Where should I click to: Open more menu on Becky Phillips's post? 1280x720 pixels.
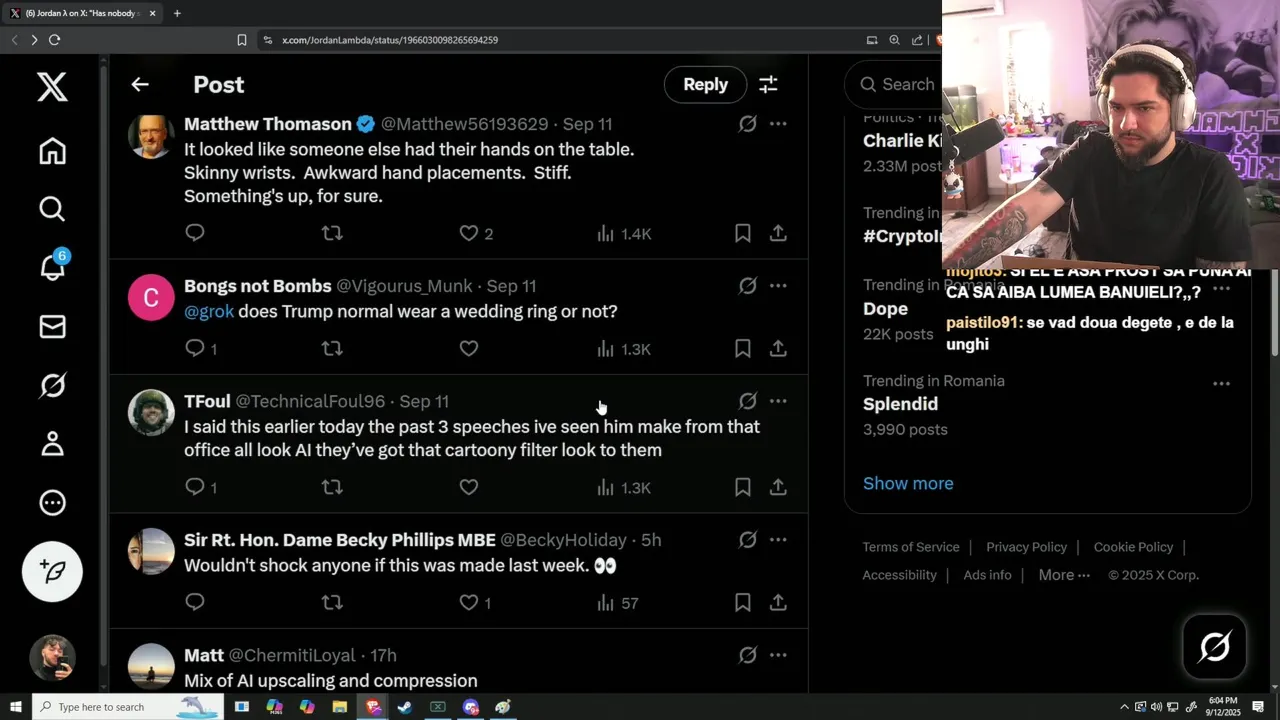pos(778,540)
